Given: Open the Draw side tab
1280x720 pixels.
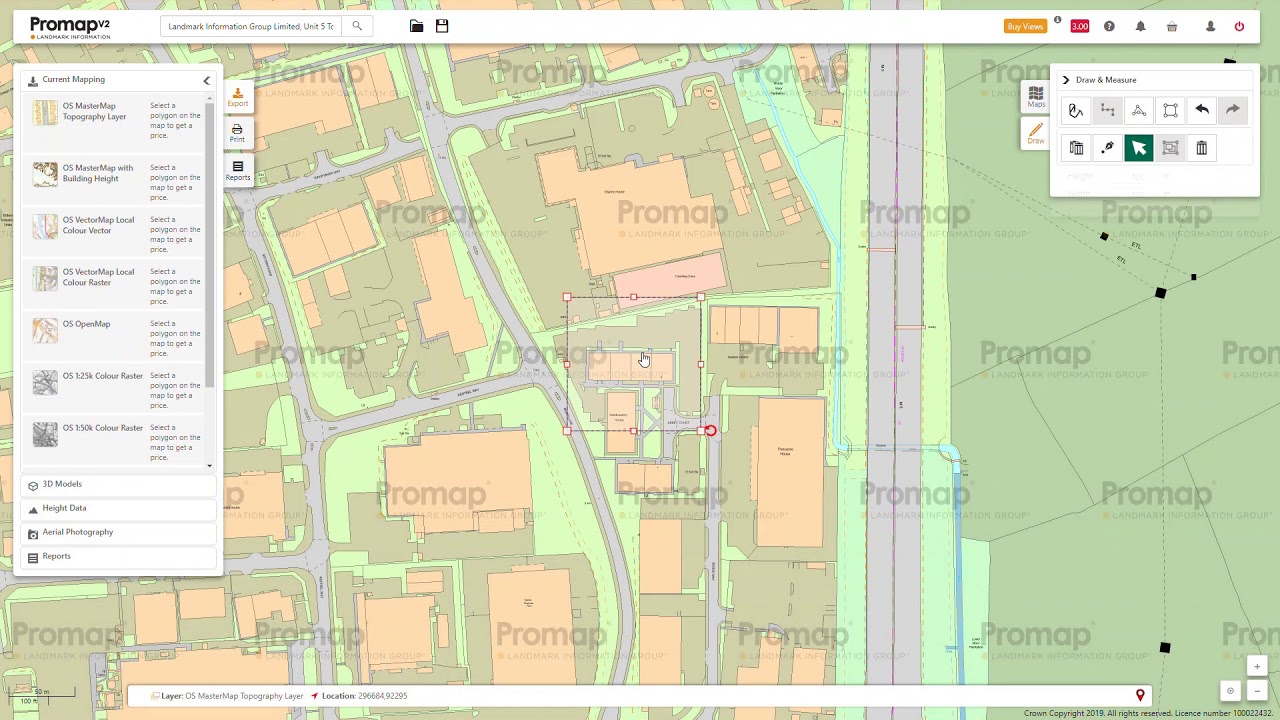Looking at the screenshot, I should click(1036, 133).
